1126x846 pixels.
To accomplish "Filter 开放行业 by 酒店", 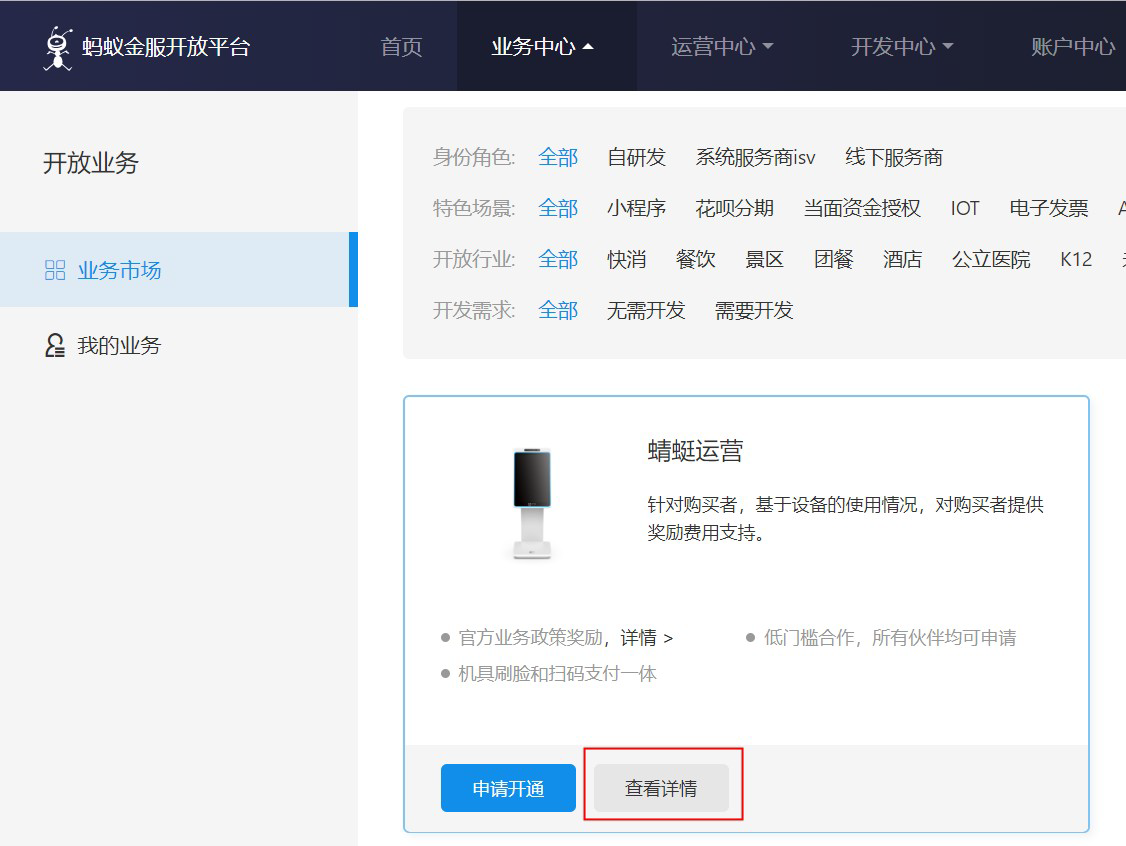I will pyautogui.click(x=903, y=259).
